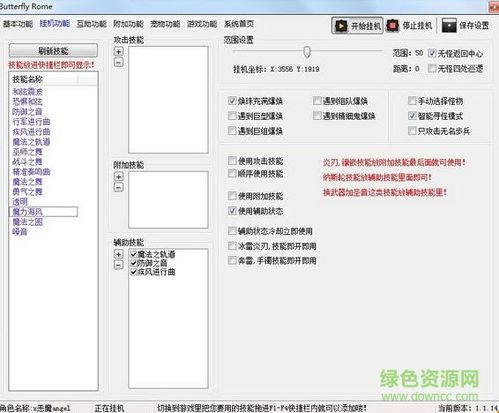Uncheck 疾风进行曲 in 辅助技能 list
499x413 pixels.
point(134,272)
